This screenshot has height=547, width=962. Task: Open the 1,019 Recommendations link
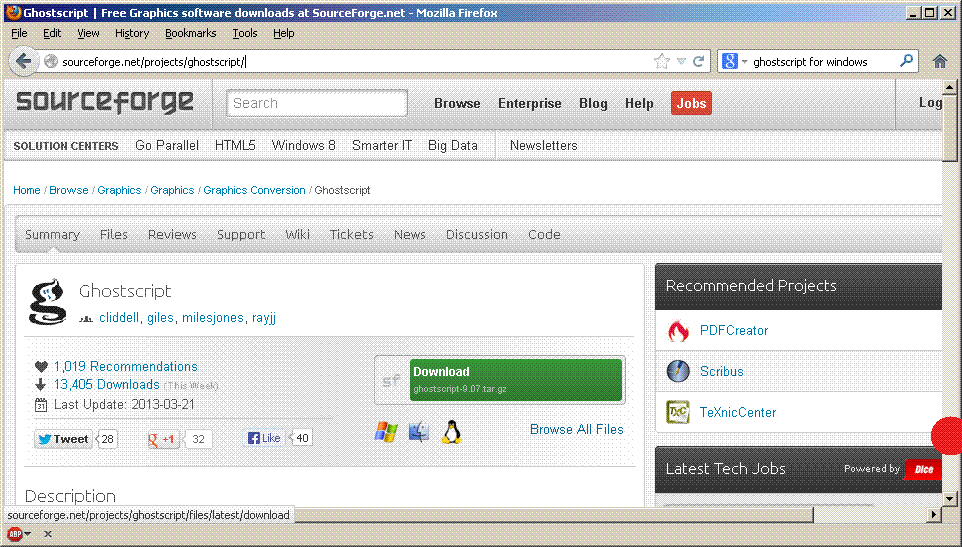pos(126,367)
